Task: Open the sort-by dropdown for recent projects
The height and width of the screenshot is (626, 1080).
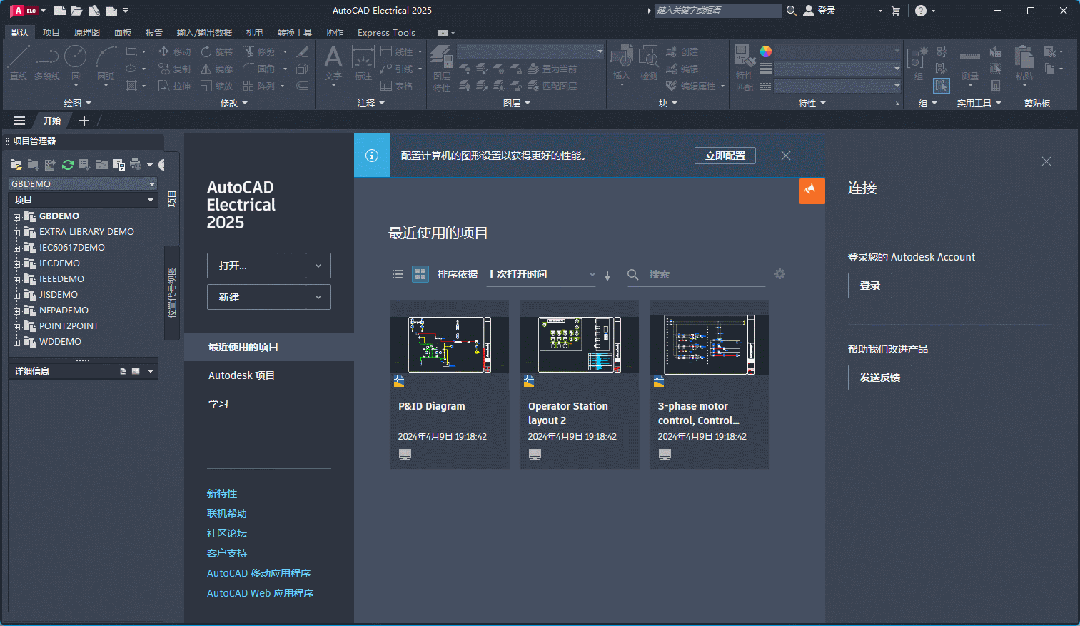Action: (541, 274)
